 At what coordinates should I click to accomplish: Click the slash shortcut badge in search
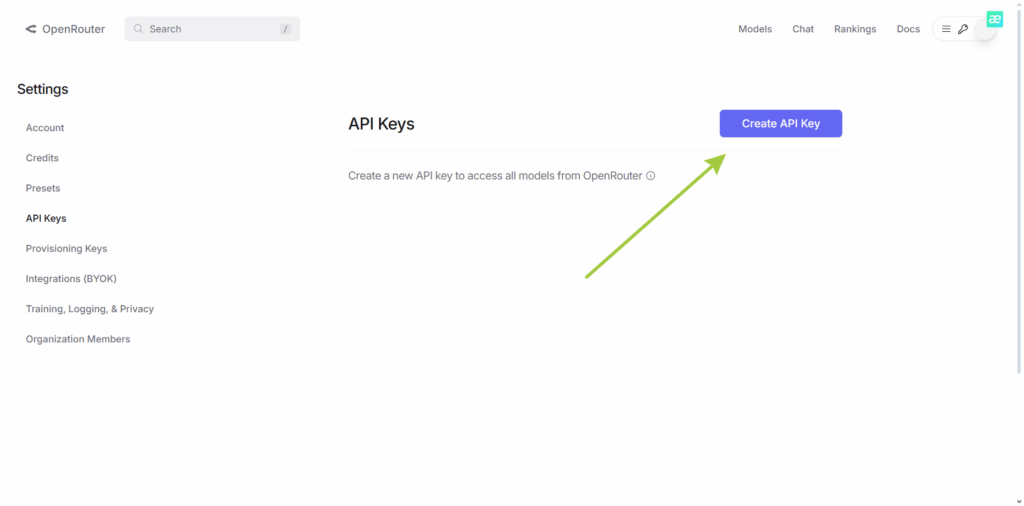(x=285, y=29)
